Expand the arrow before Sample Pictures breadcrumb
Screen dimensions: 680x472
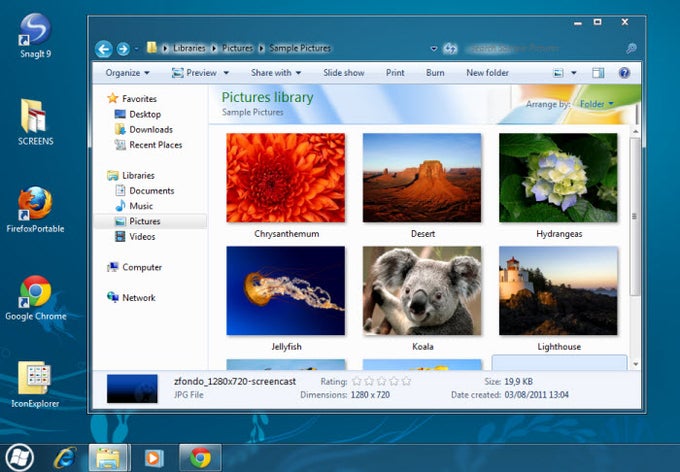point(262,49)
